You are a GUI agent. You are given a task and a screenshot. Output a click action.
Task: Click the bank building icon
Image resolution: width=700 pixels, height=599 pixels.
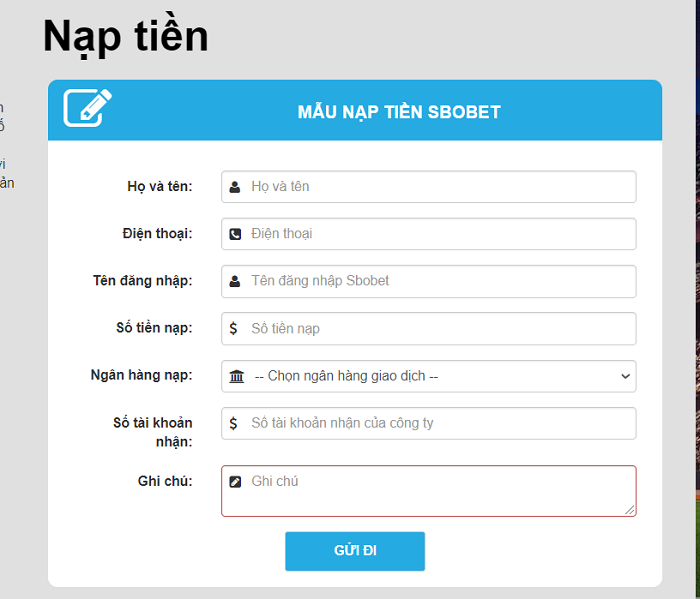pos(236,376)
